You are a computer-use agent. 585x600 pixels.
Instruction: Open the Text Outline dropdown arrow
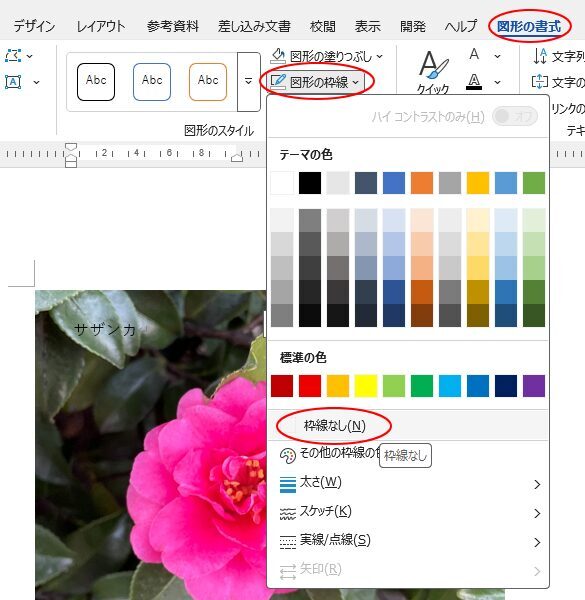coord(497,82)
